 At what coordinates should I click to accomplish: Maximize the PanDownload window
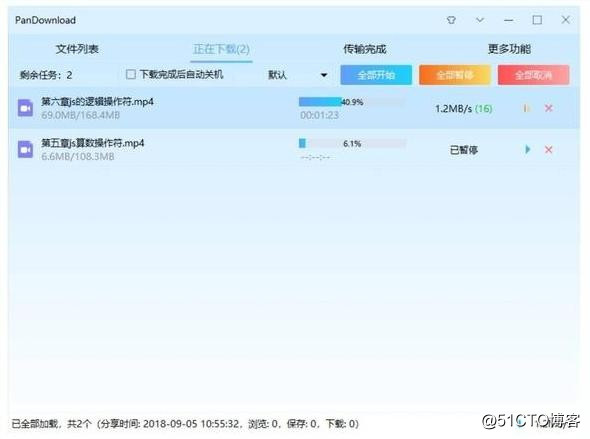click(x=537, y=20)
